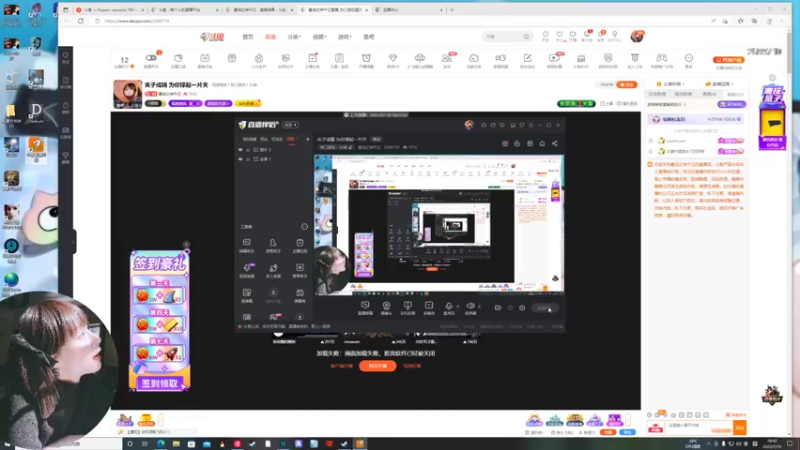The width and height of the screenshot is (800, 450).
Task: Click the PC客户端 orange button
Action: coord(729,60)
